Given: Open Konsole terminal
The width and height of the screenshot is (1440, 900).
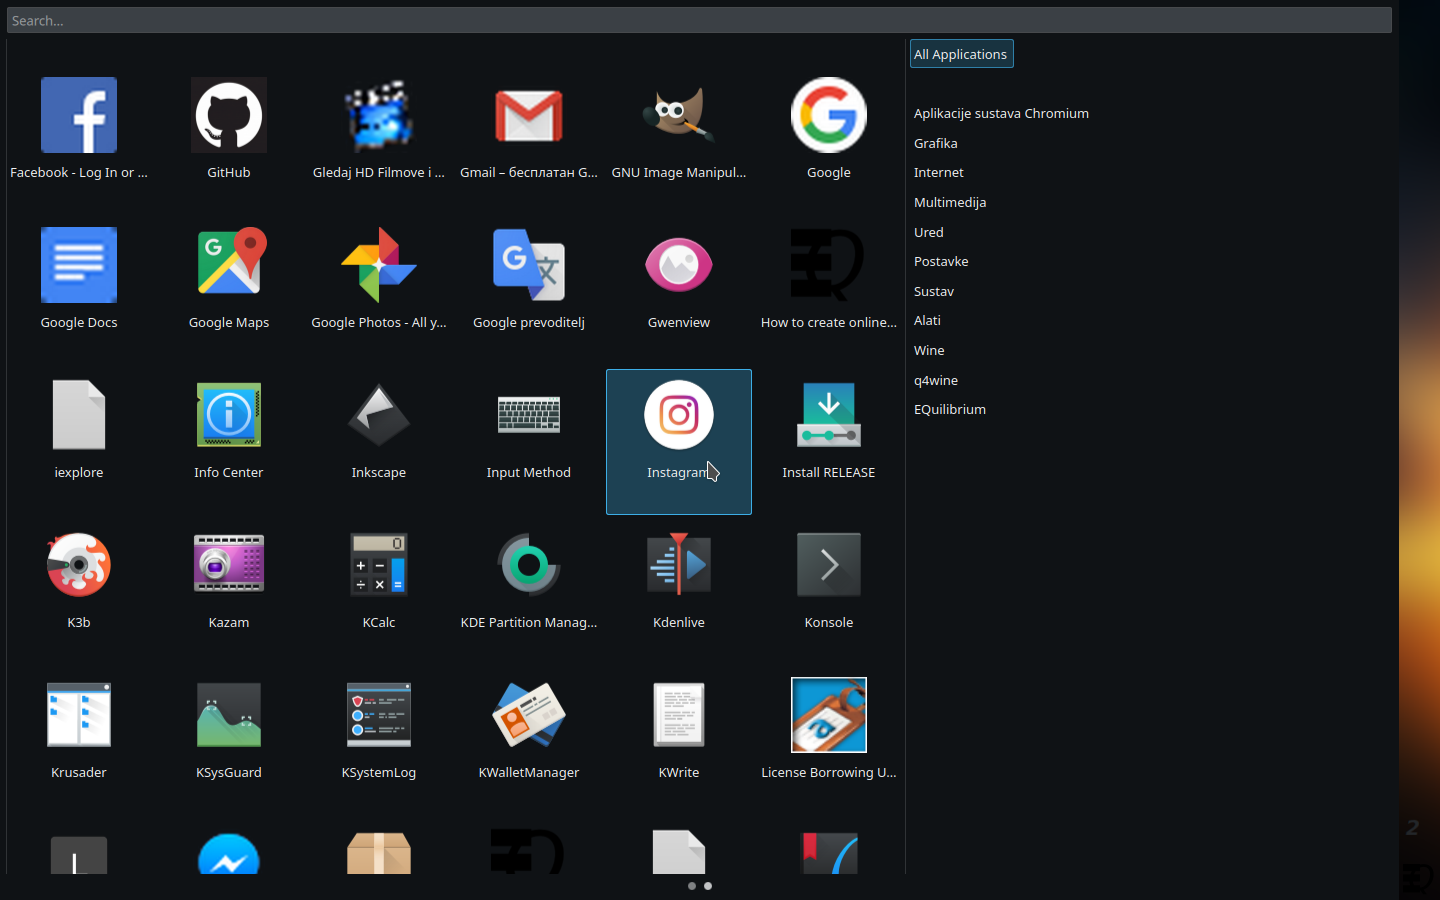Looking at the screenshot, I should pos(829,565).
